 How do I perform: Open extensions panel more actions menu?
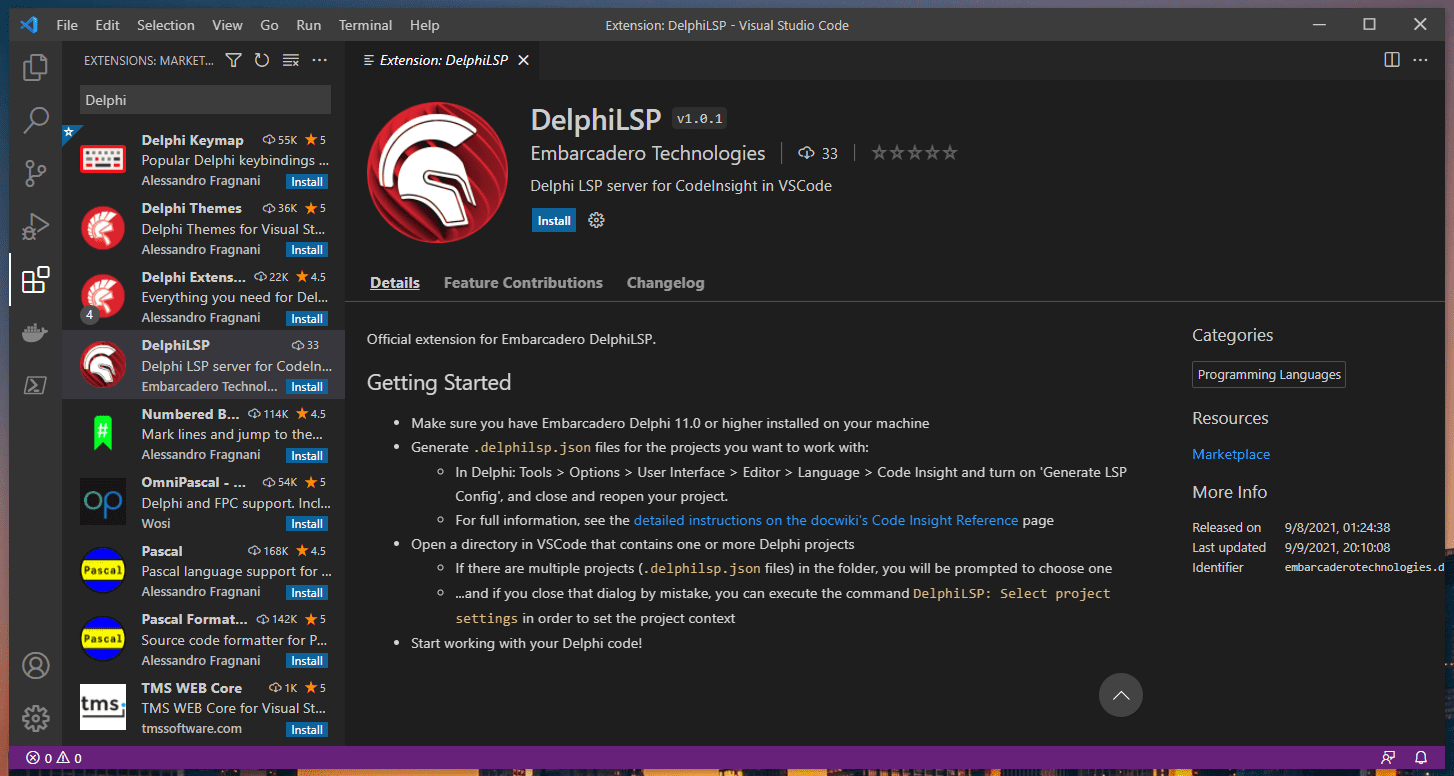tap(320, 60)
